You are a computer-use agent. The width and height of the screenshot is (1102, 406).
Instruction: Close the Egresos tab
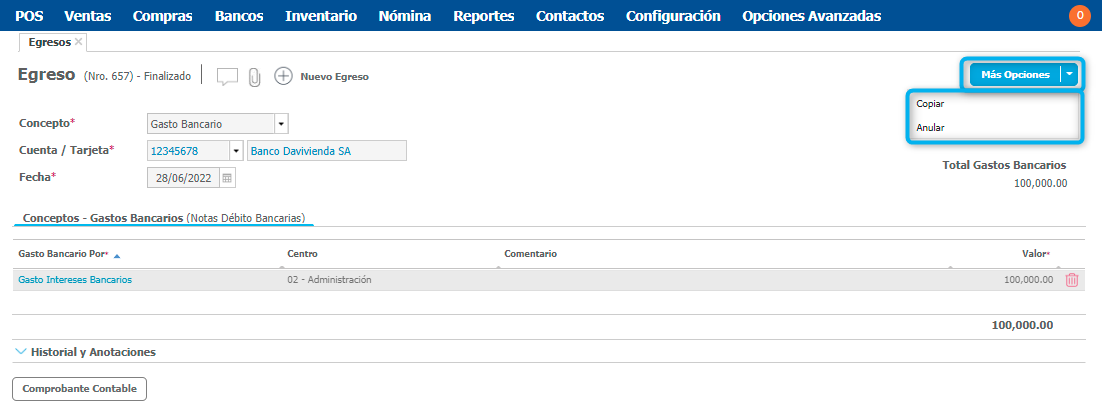tap(79, 42)
